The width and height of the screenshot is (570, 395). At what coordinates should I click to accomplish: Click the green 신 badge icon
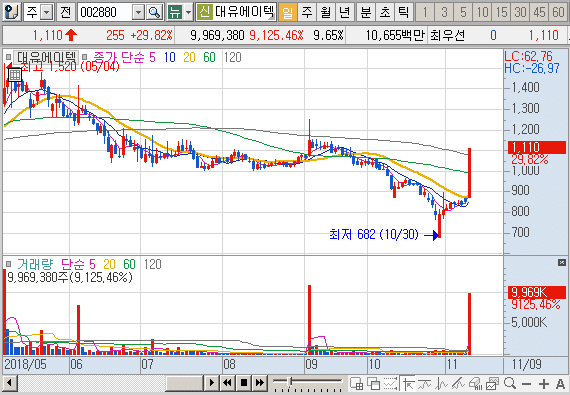tap(205, 12)
